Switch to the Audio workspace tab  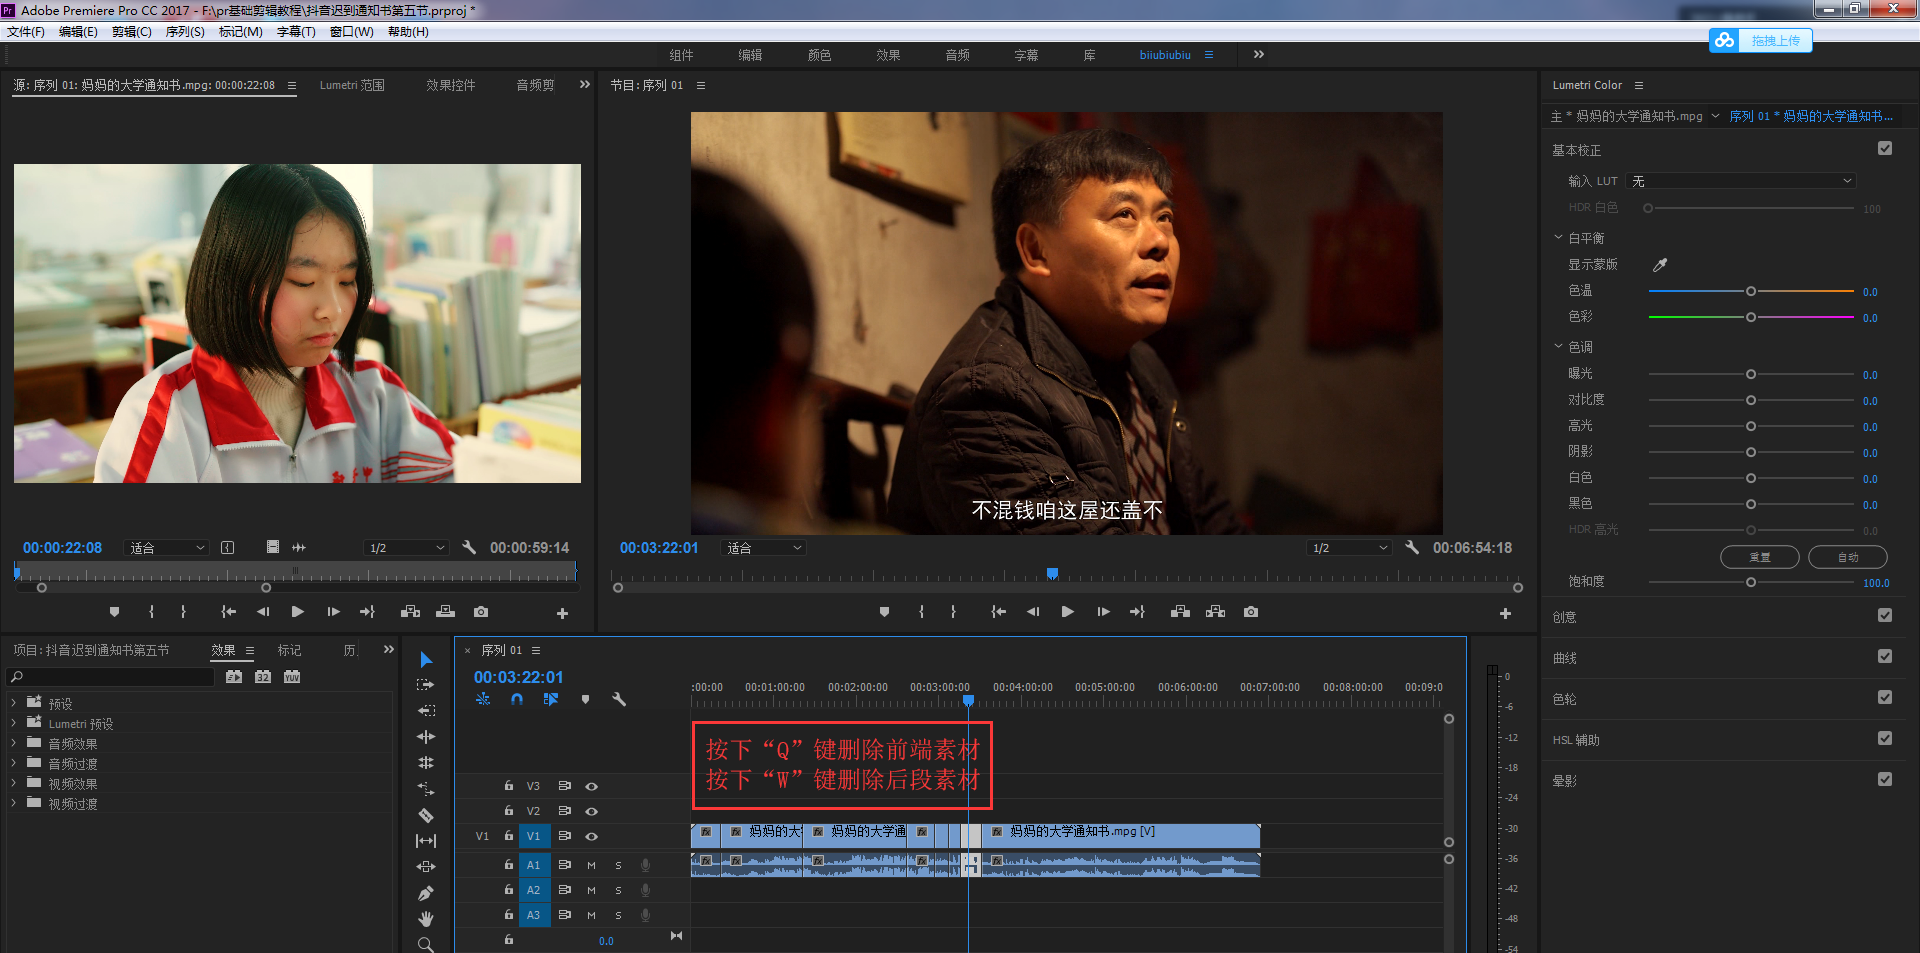pos(957,55)
